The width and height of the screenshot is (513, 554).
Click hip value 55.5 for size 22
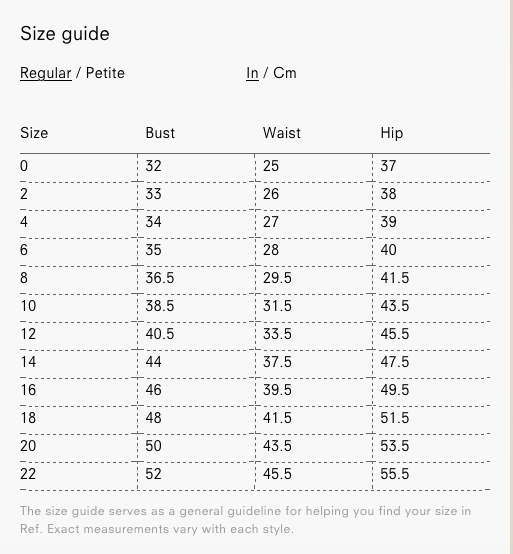(395, 474)
